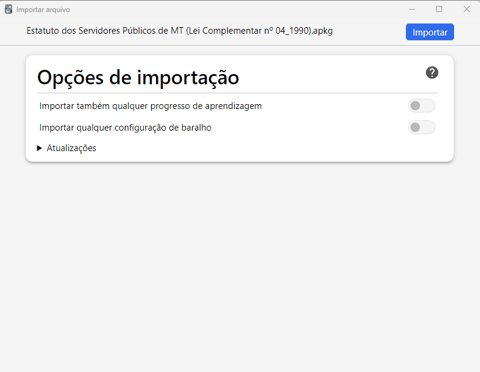480x372 pixels.
Task: Enable importing learning progress switch
Action: [x=422, y=106]
